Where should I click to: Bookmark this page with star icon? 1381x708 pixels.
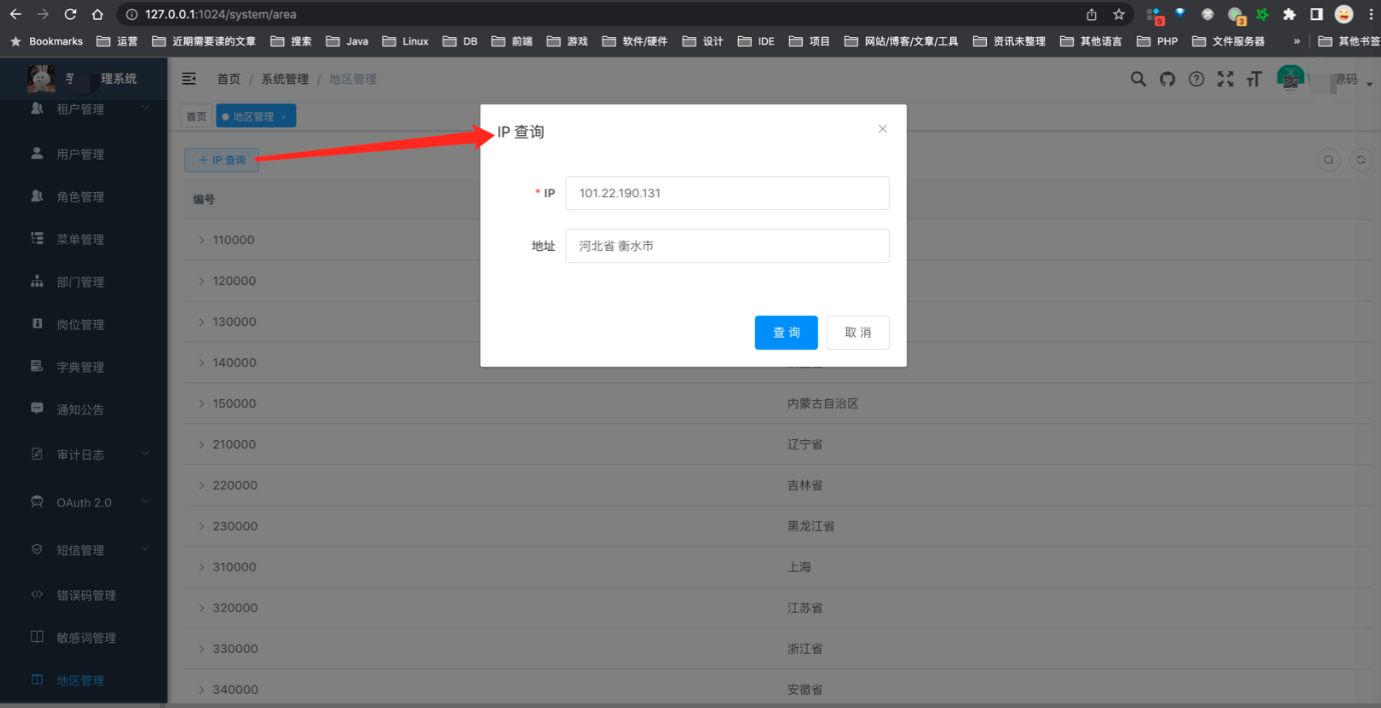(x=1119, y=15)
